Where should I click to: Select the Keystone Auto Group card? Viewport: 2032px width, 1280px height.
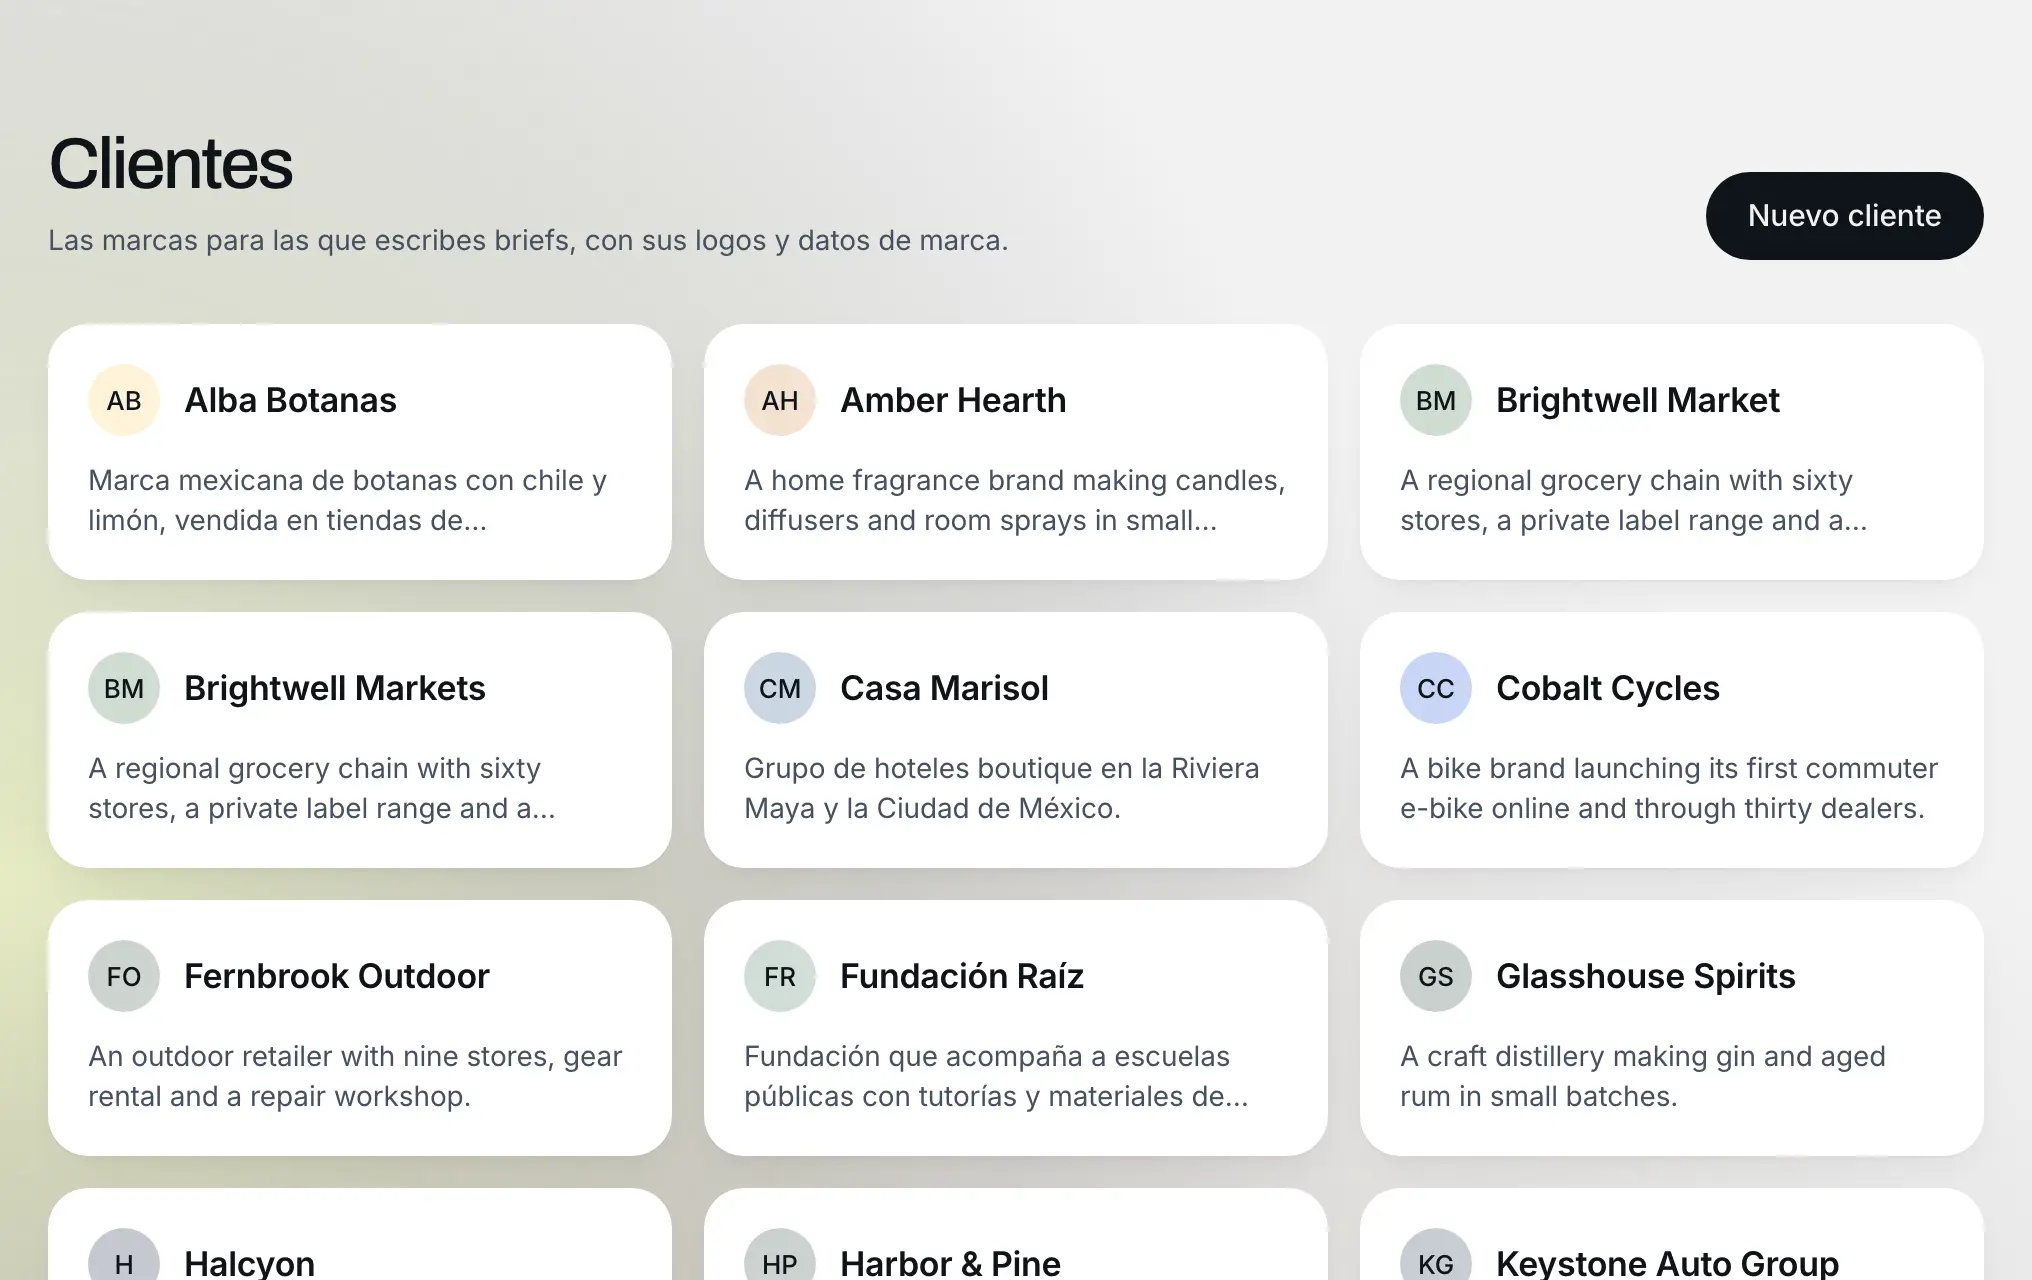[x=1672, y=1234]
